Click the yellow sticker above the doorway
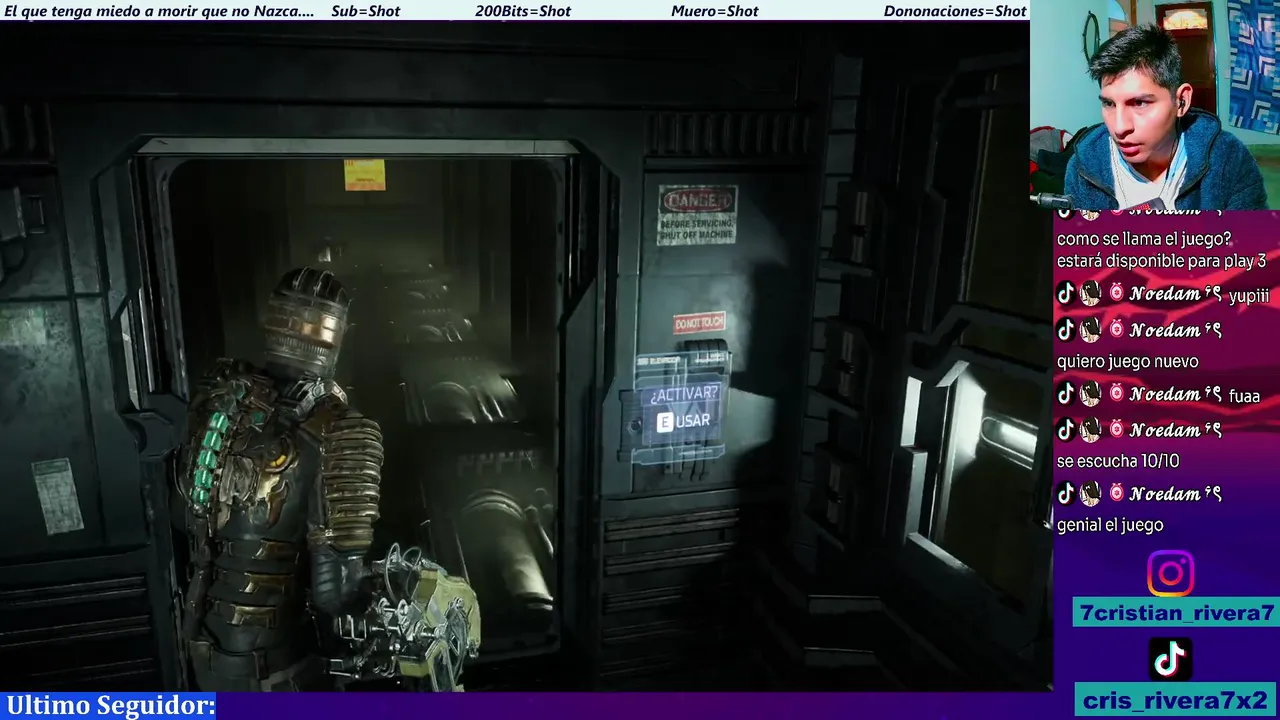1280x720 pixels. [x=364, y=174]
